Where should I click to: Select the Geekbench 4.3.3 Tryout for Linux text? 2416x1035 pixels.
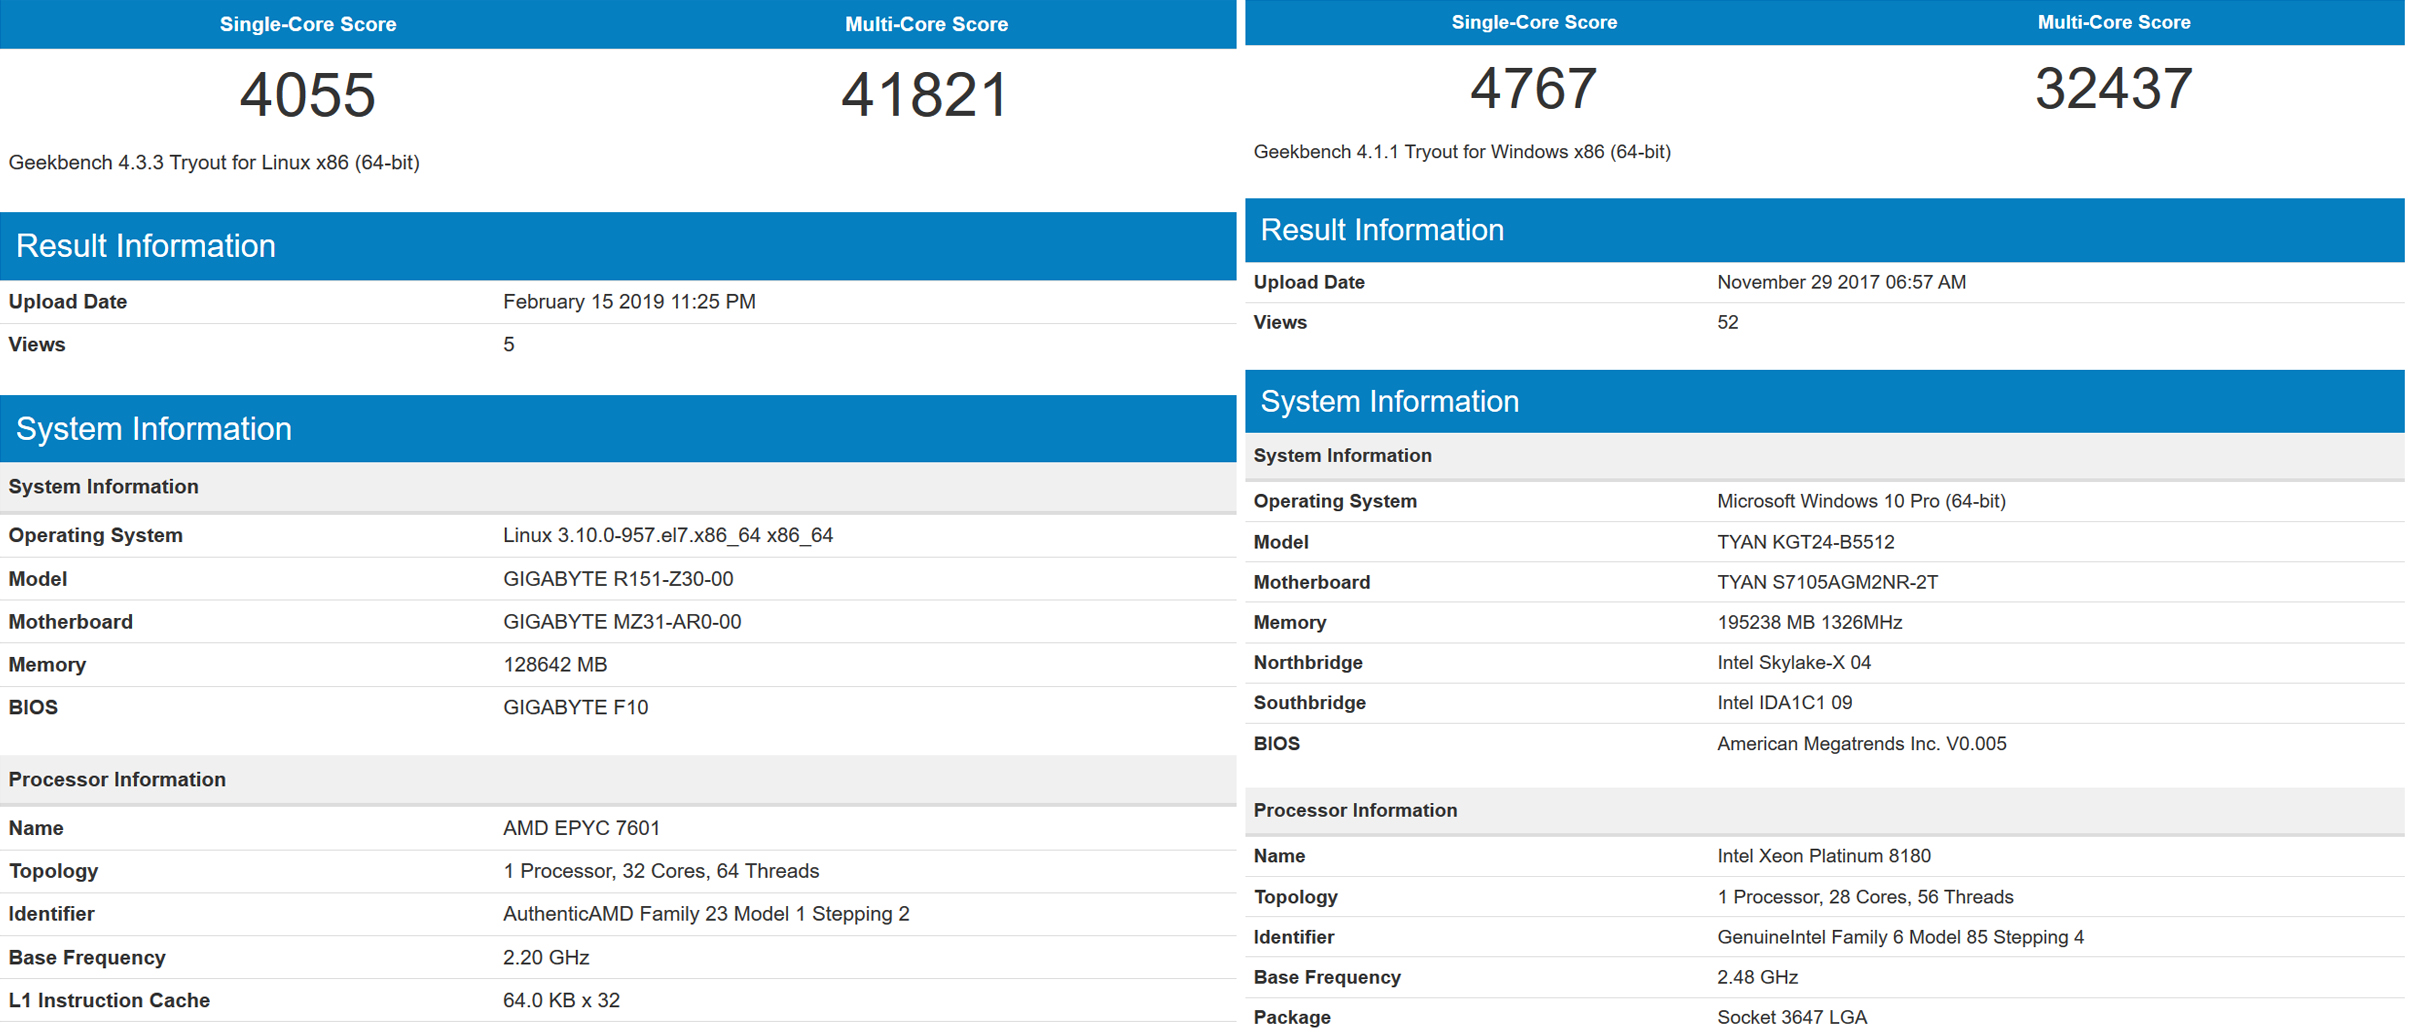click(x=214, y=162)
